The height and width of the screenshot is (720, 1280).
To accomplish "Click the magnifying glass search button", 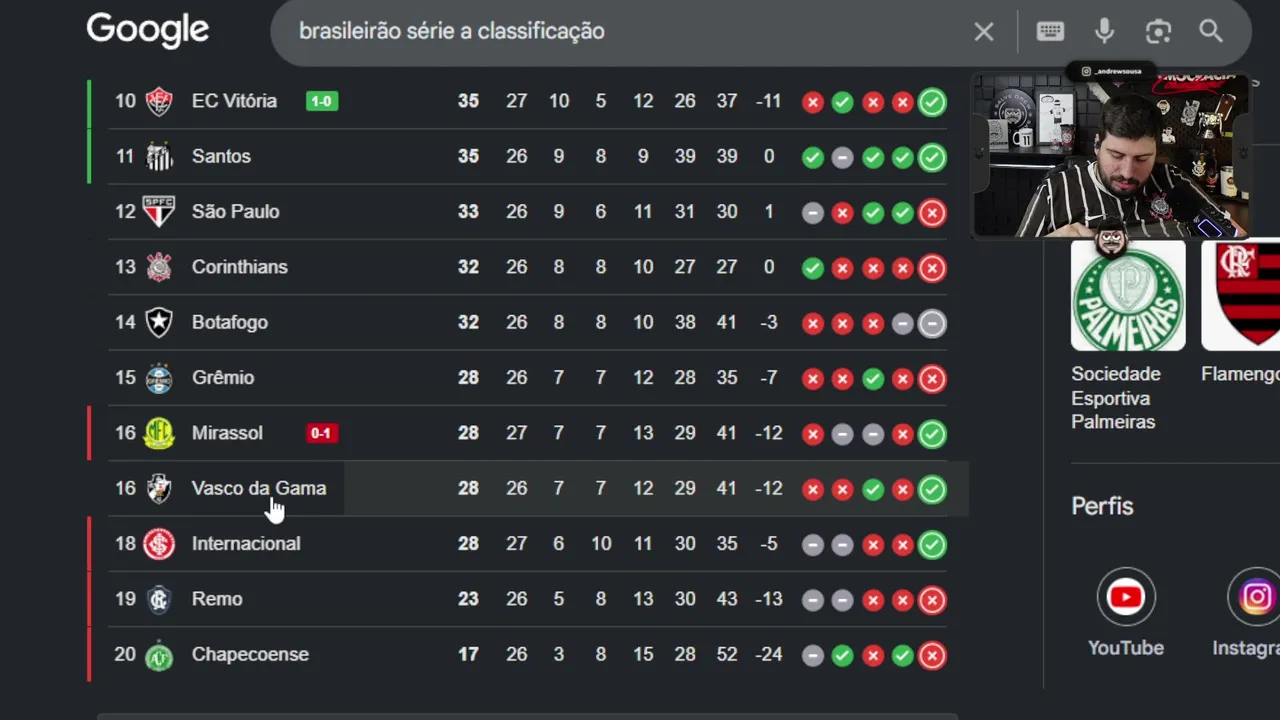I will click(1211, 31).
